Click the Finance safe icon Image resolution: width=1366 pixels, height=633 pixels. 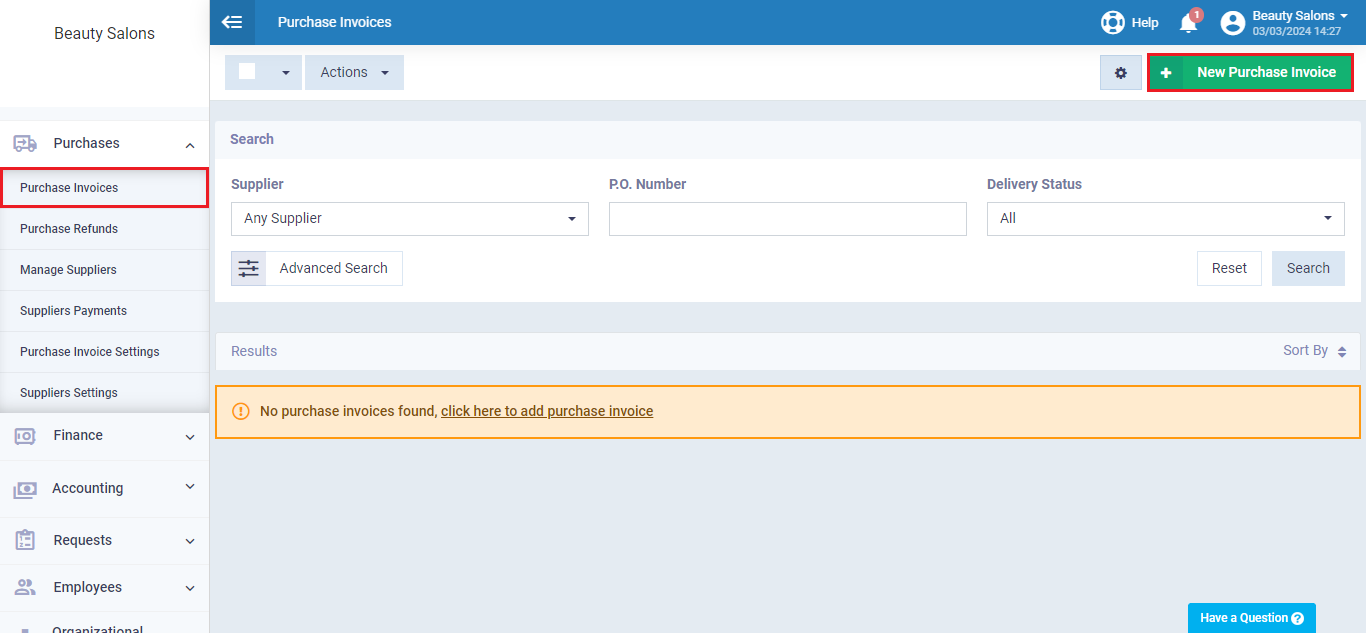(25, 435)
